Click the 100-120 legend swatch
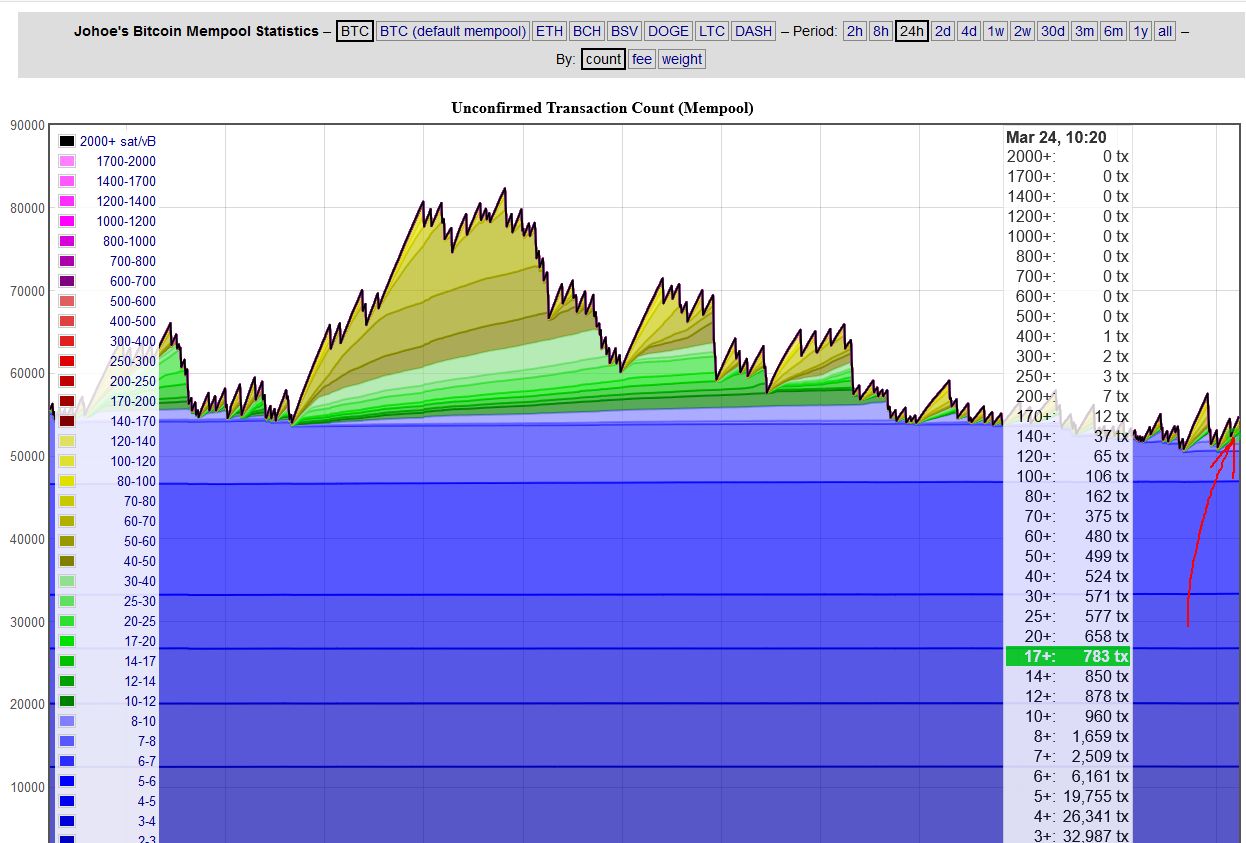The width and height of the screenshot is (1246, 843). coord(67,461)
